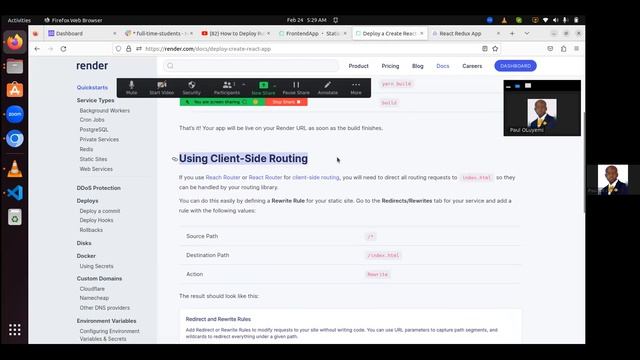Image resolution: width=640 pixels, height=360 pixels.
Task: Open Ubuntu Software from dock
Action: pos(15,90)
